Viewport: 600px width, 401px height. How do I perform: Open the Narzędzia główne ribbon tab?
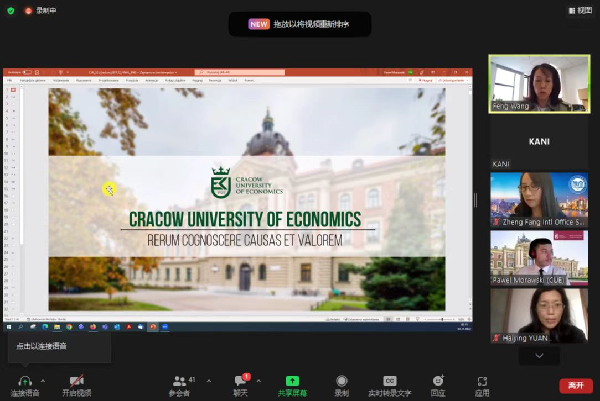33,80
